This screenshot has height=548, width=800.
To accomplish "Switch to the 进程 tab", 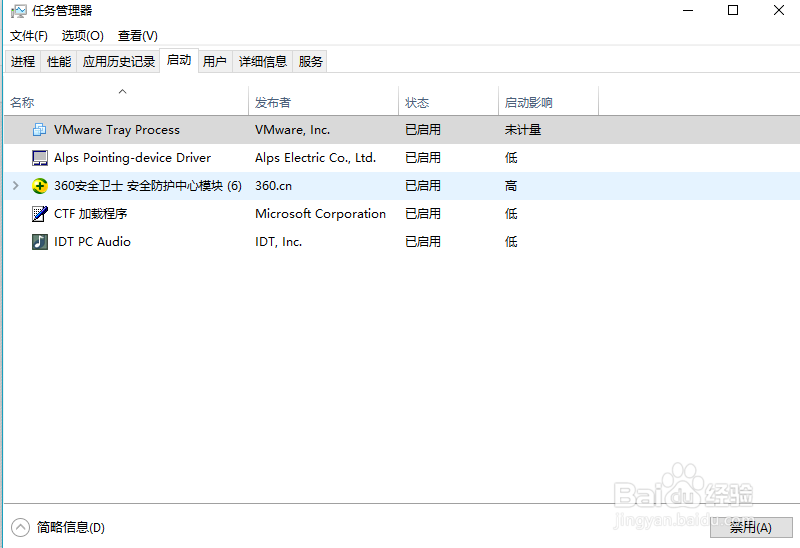I will (x=23, y=62).
